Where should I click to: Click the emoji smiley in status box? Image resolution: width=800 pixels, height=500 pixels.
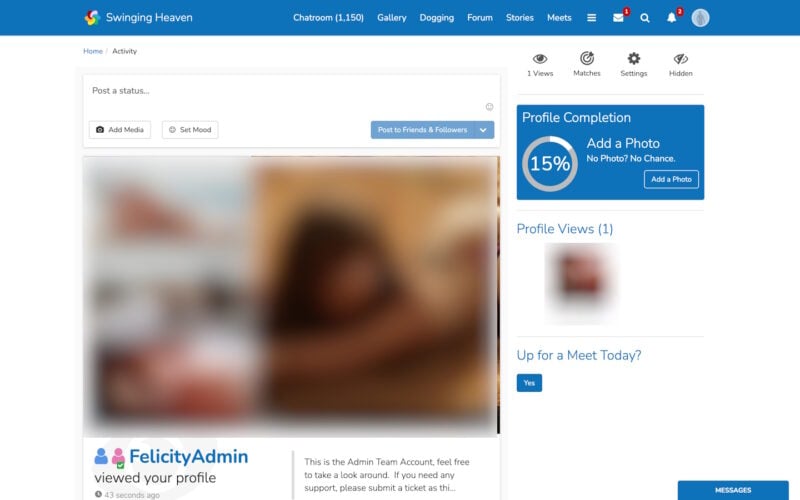pos(489,107)
